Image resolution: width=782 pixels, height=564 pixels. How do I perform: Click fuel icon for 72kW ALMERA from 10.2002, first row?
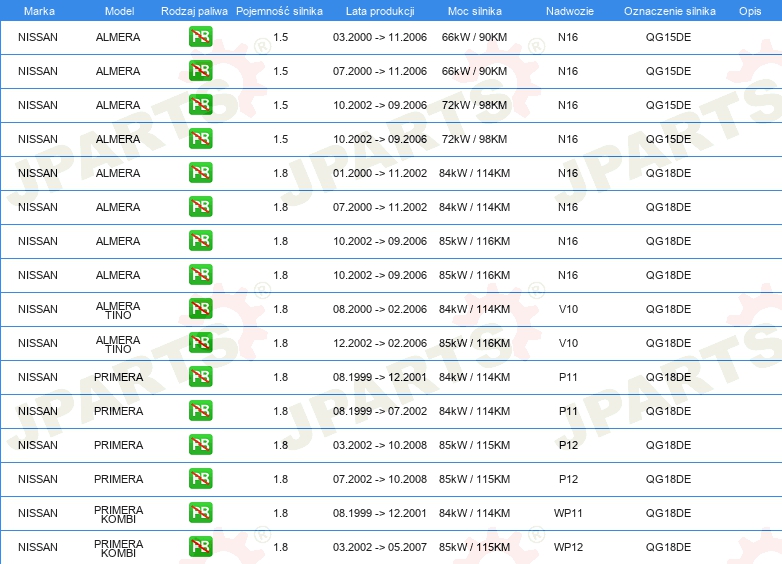pos(200,105)
